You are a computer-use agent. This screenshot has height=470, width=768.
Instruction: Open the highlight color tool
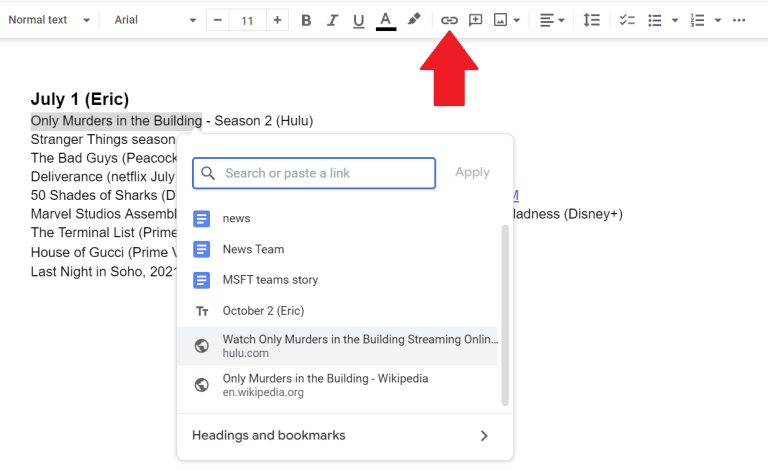click(414, 20)
